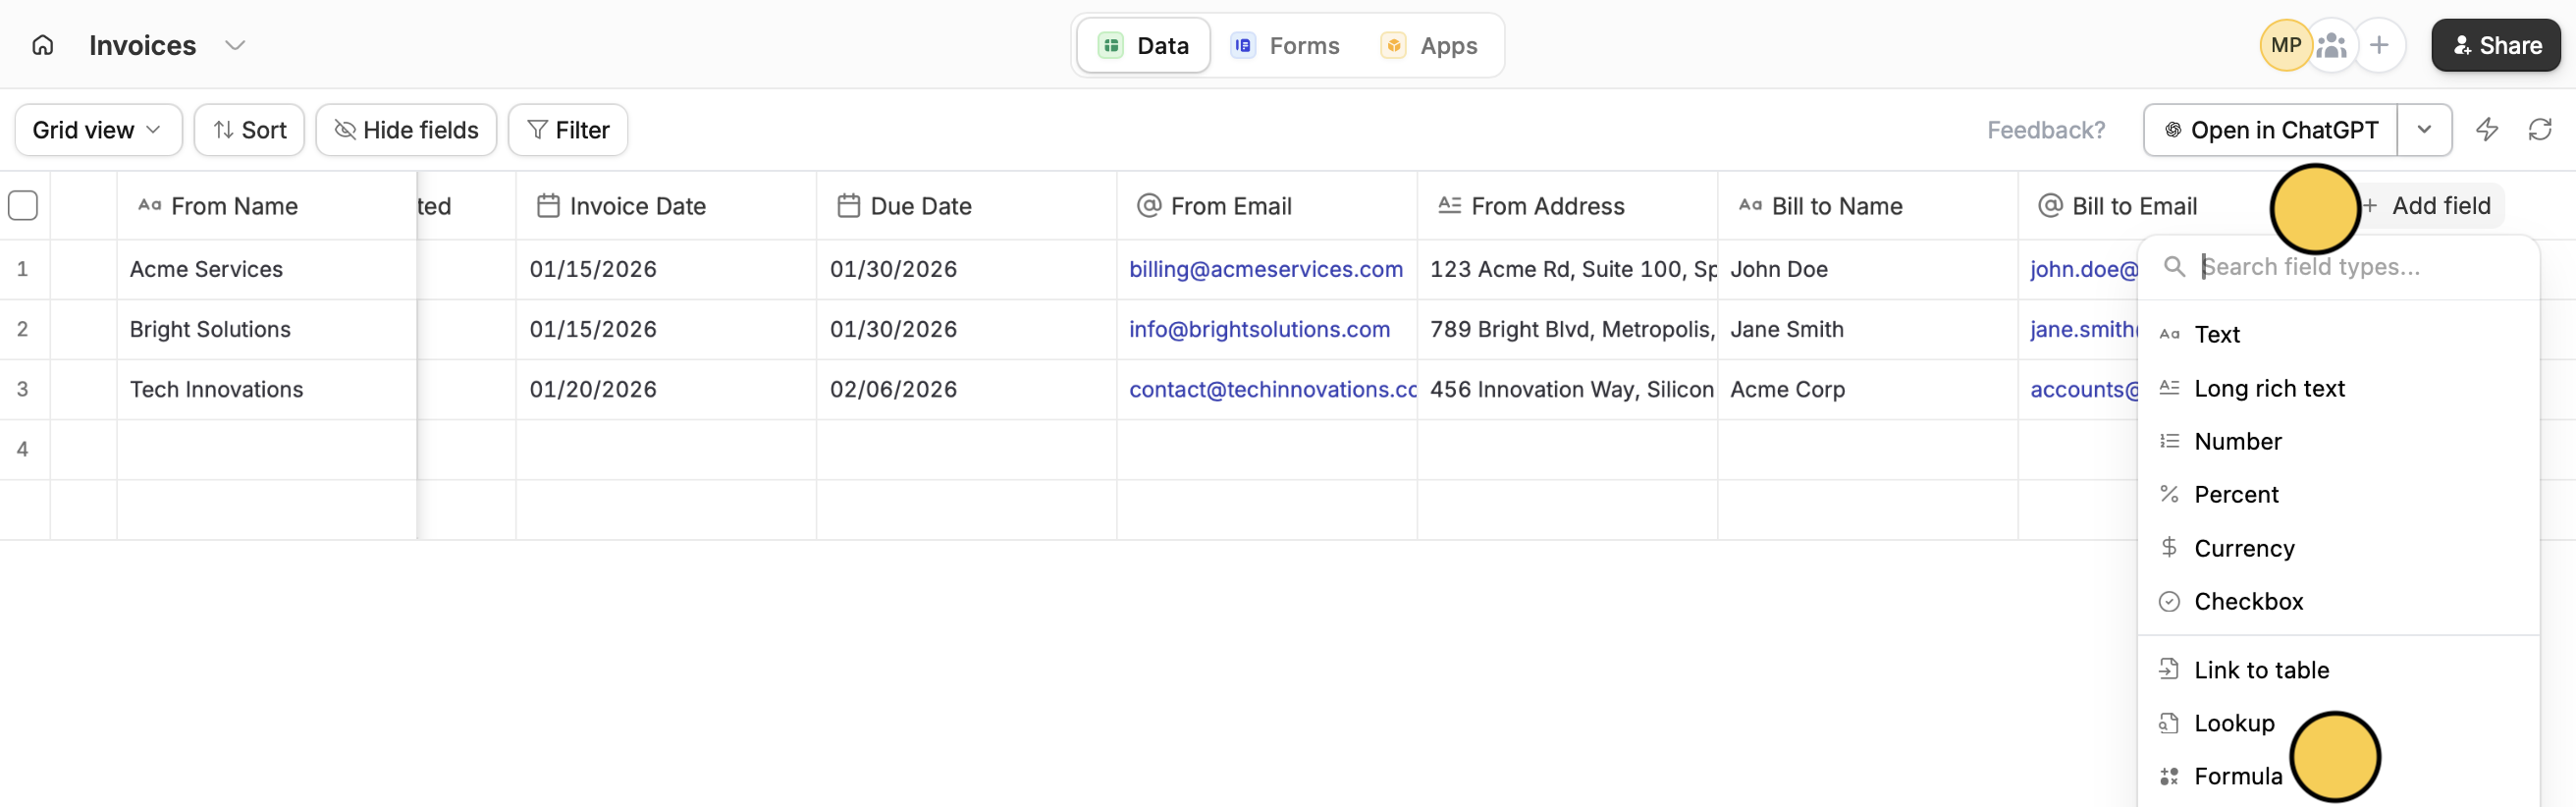
Task: Click the MP user avatar
Action: point(2285,46)
